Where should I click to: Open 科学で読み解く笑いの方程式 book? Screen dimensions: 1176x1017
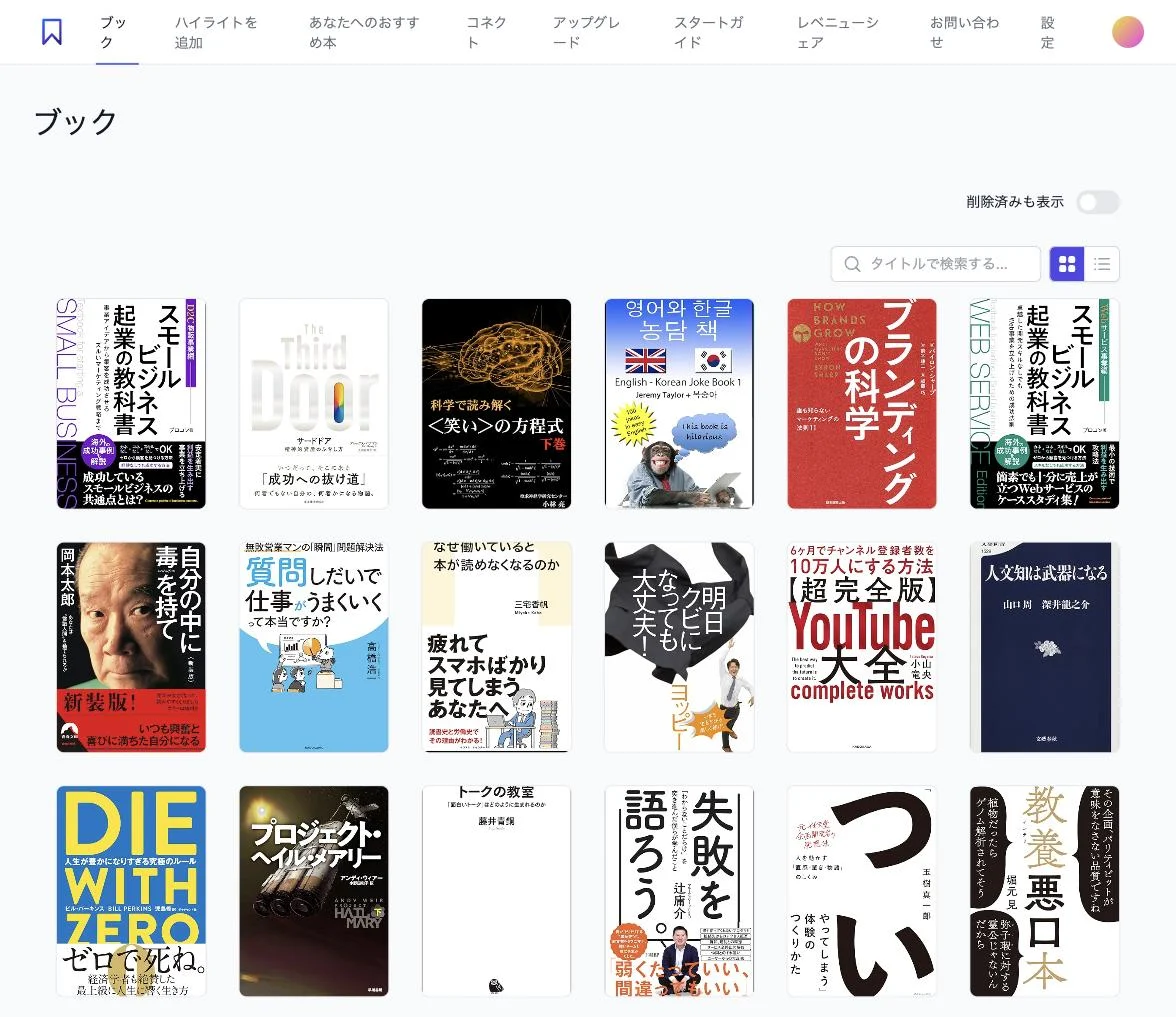(x=496, y=404)
